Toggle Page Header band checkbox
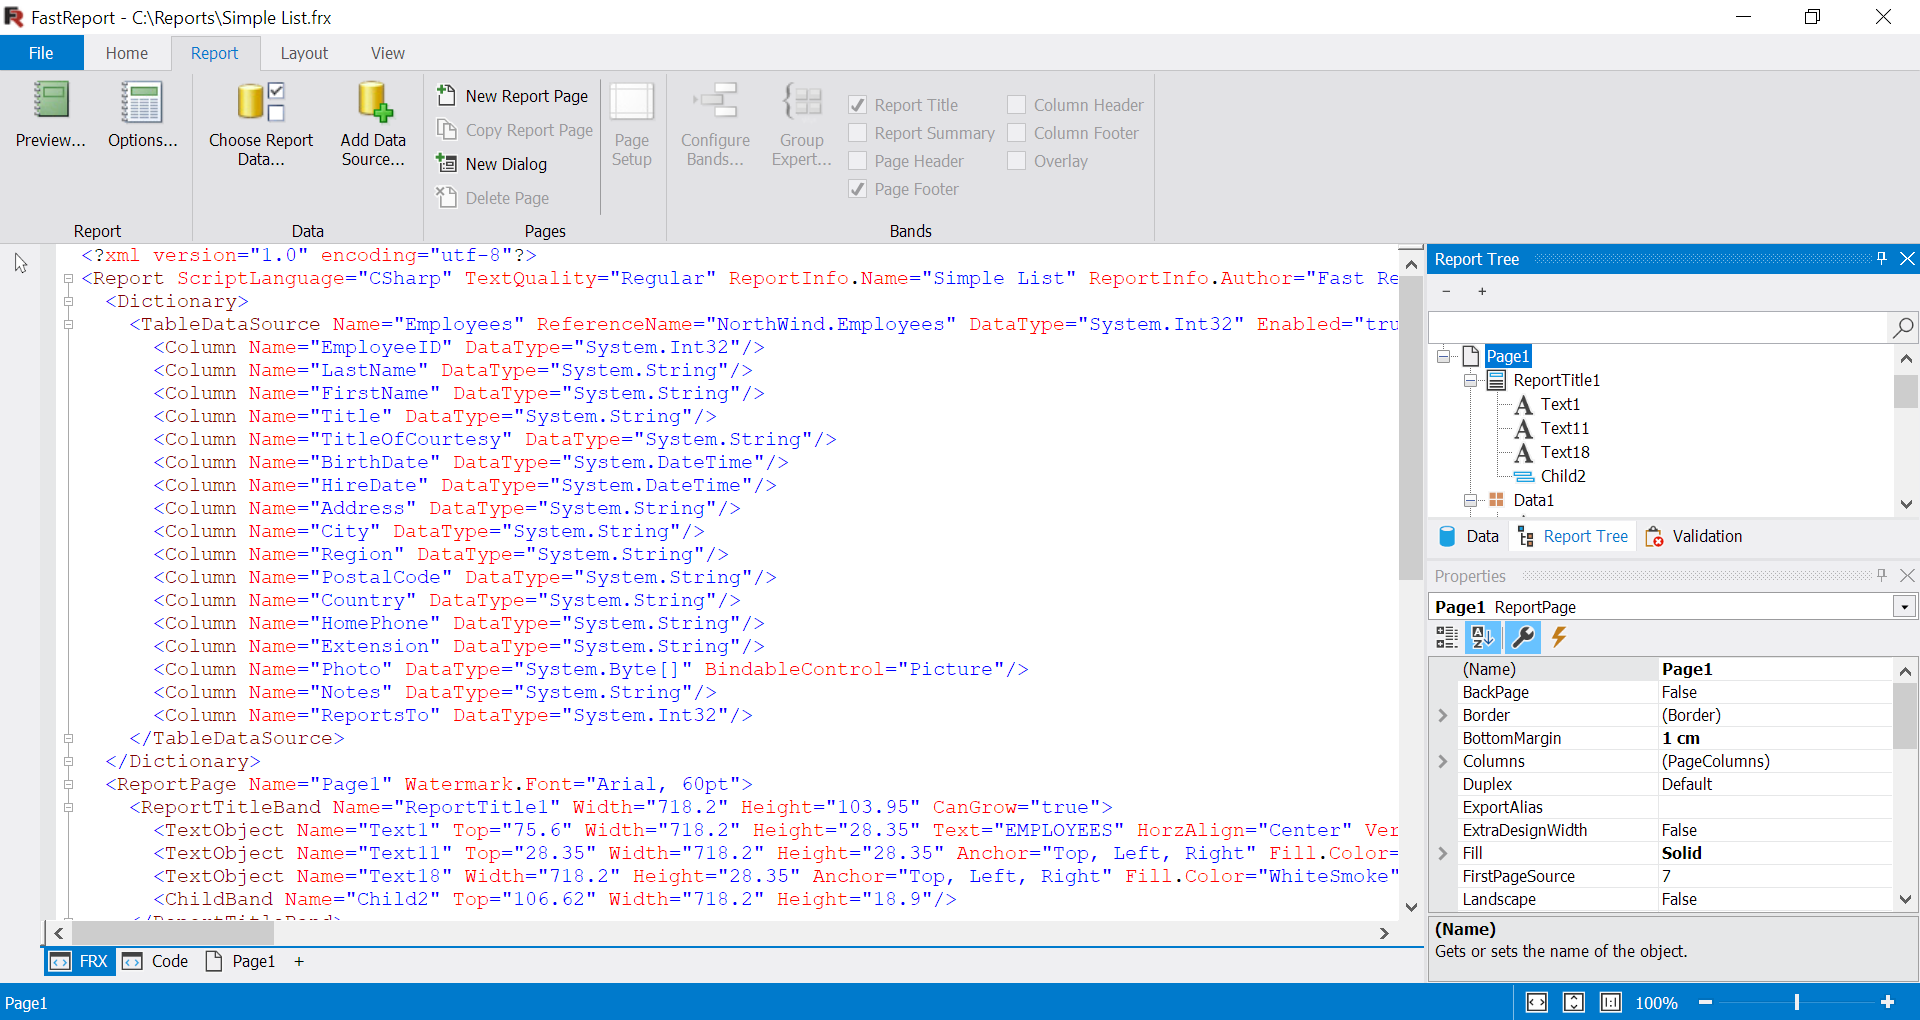This screenshot has width=1920, height=1020. [857, 161]
